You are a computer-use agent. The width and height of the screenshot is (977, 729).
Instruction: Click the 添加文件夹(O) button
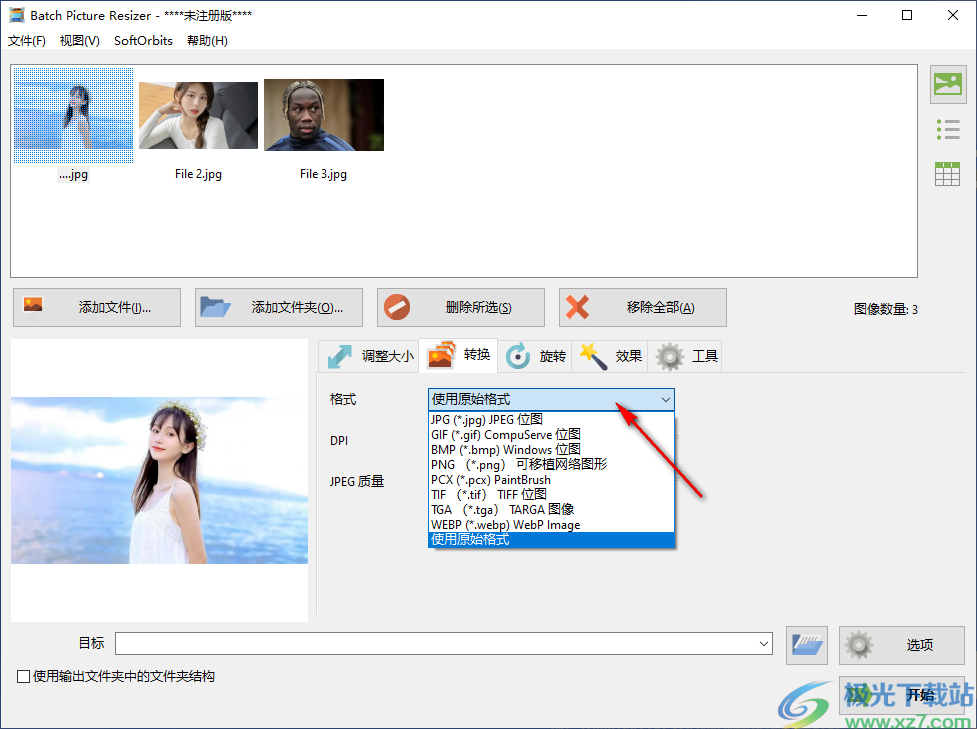[x=278, y=307]
